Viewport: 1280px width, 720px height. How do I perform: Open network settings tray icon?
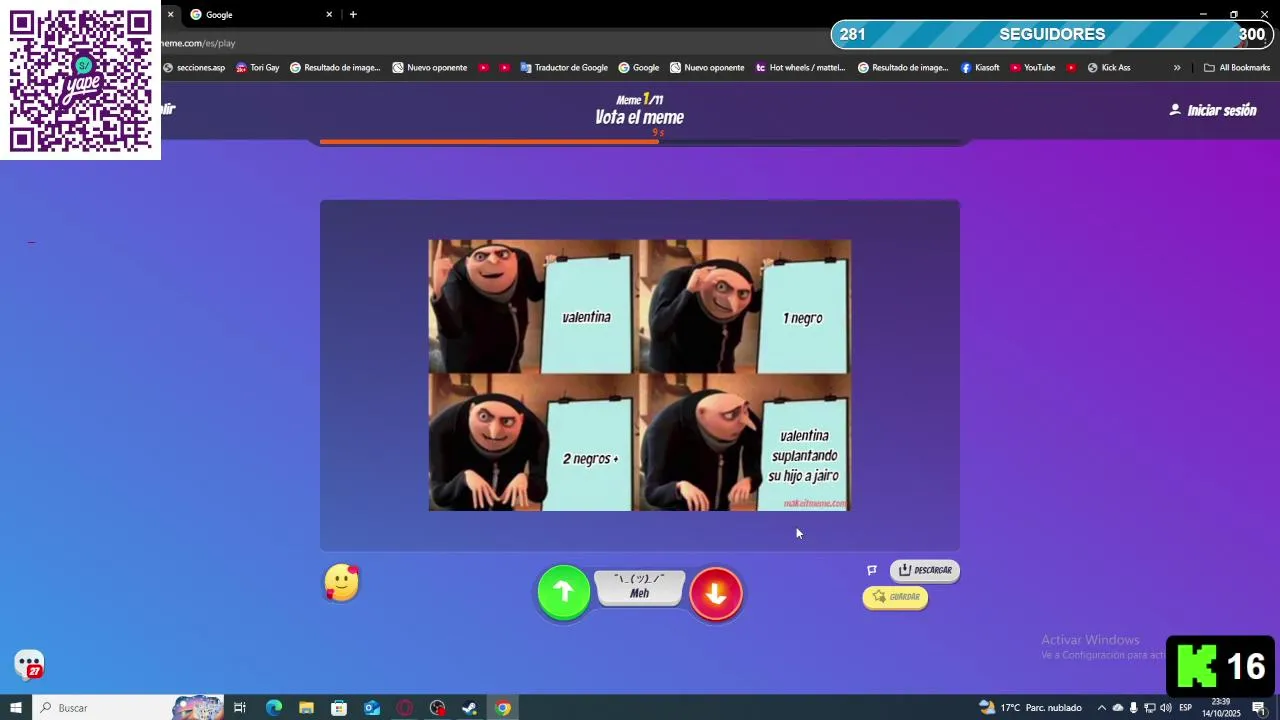point(1150,708)
